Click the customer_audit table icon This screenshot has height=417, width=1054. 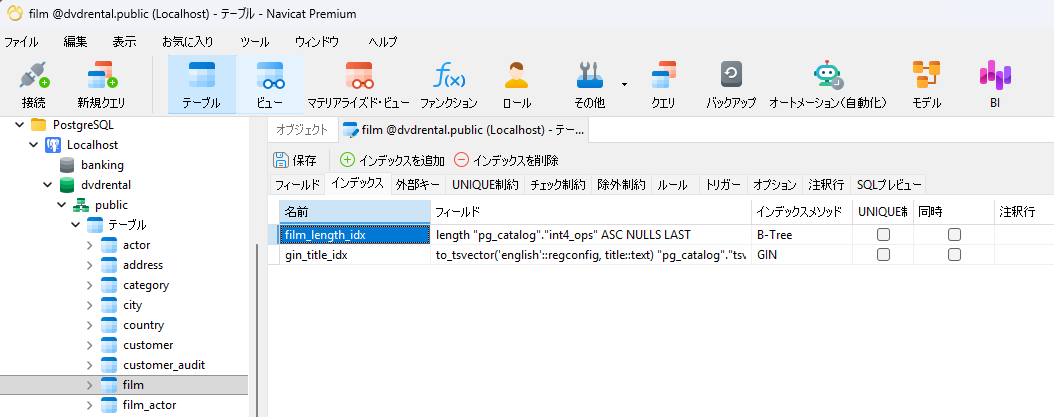click(x=109, y=365)
